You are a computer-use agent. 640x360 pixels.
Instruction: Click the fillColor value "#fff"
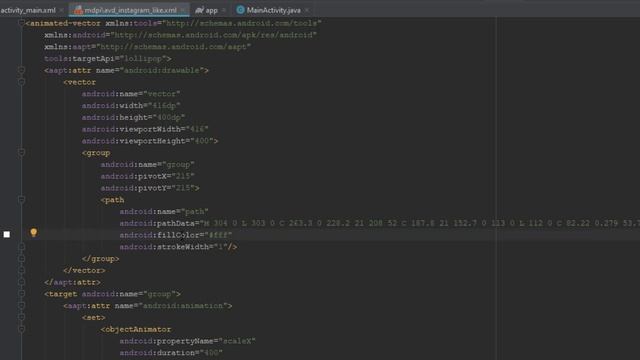pyautogui.click(x=220, y=235)
